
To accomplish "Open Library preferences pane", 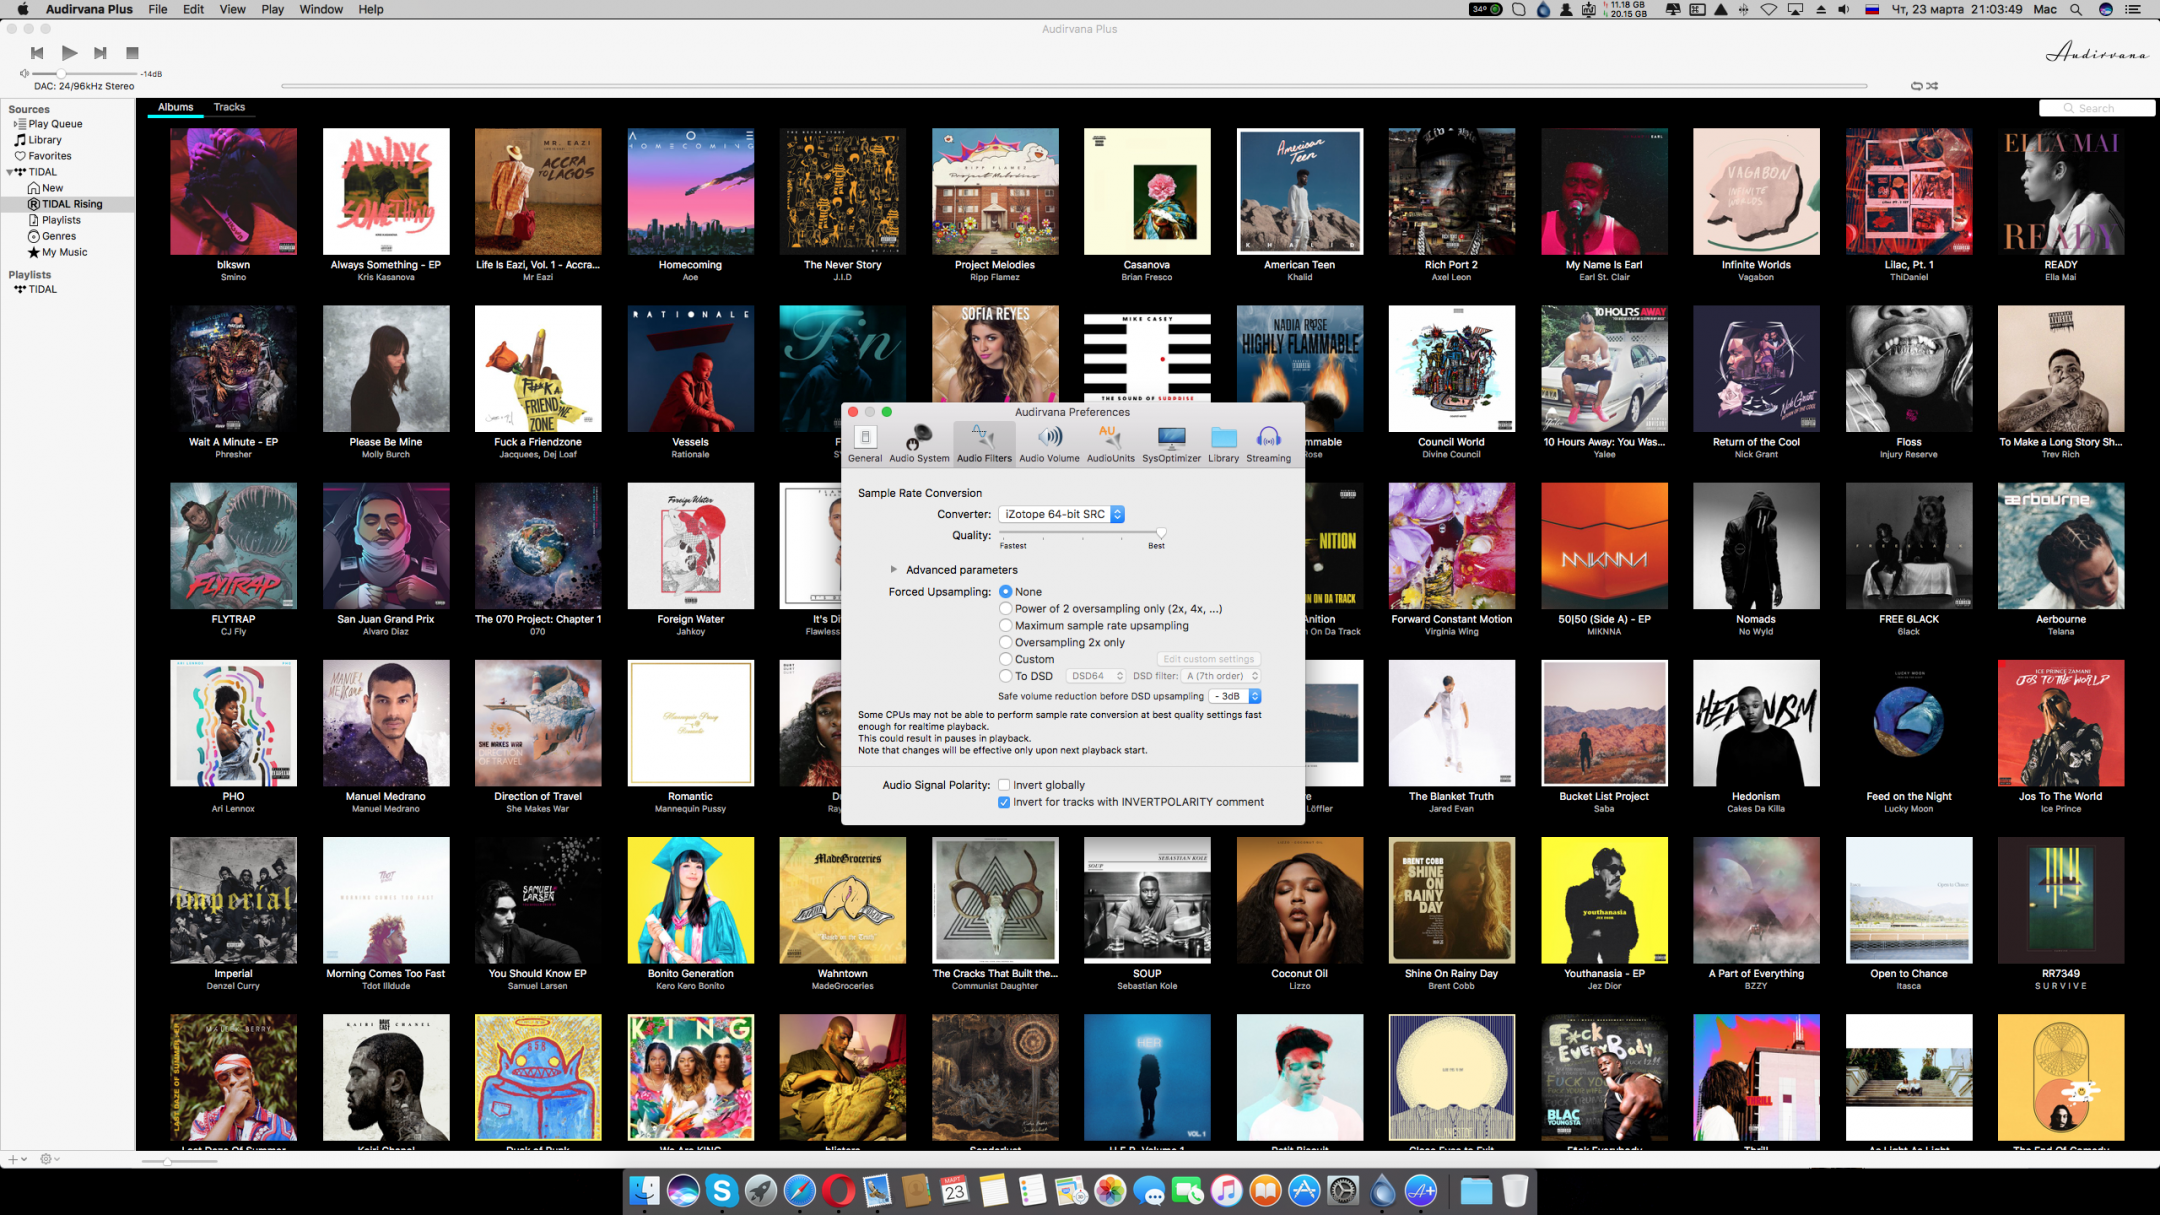I will (1223, 444).
